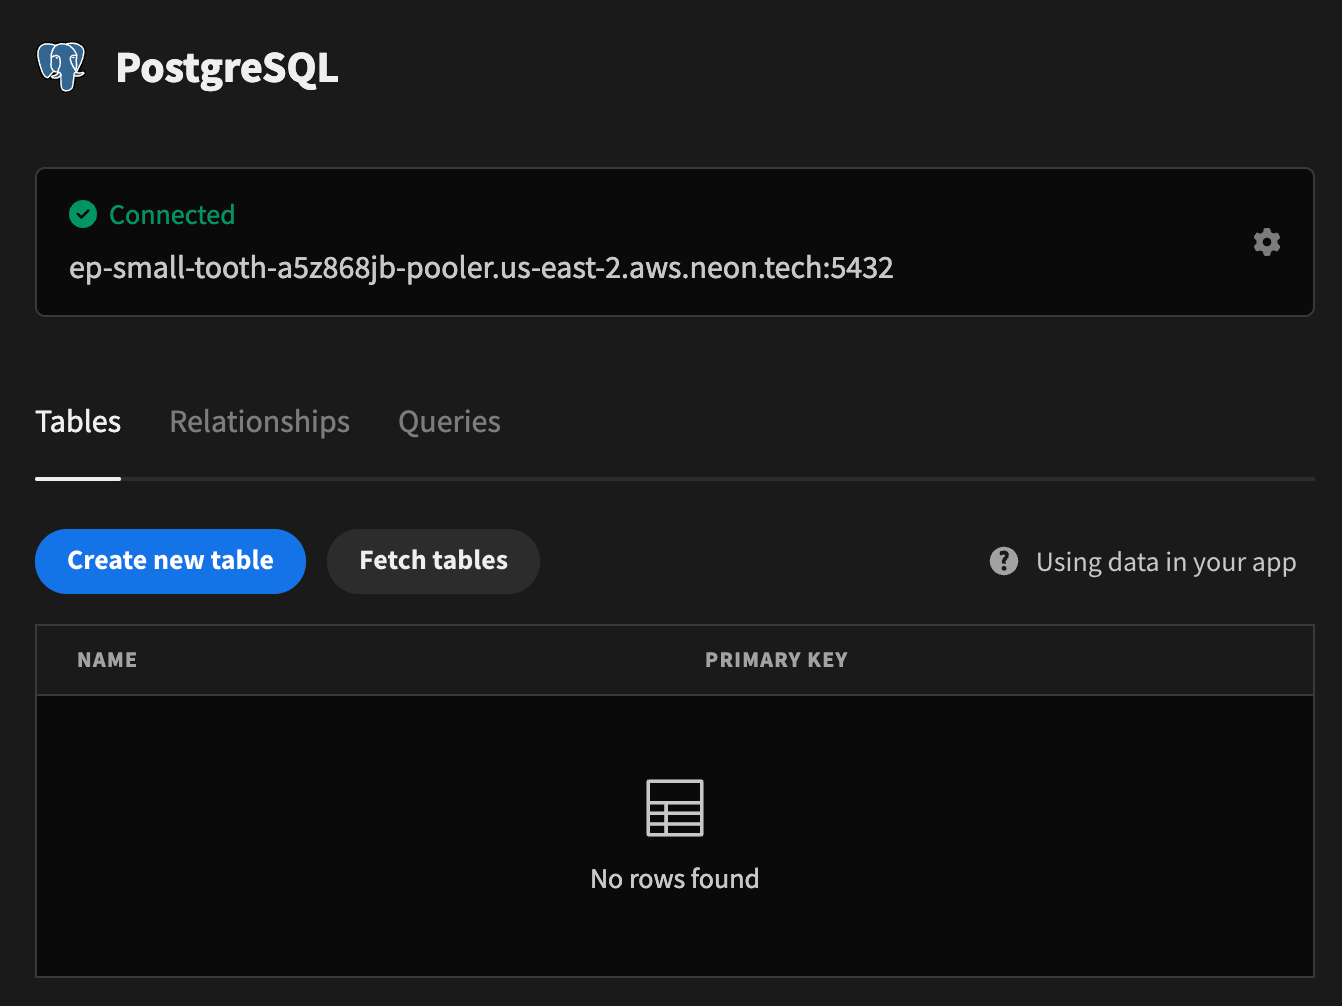Viewport: 1342px width, 1006px height.
Task: Click the No rows found message
Action: [x=675, y=879]
